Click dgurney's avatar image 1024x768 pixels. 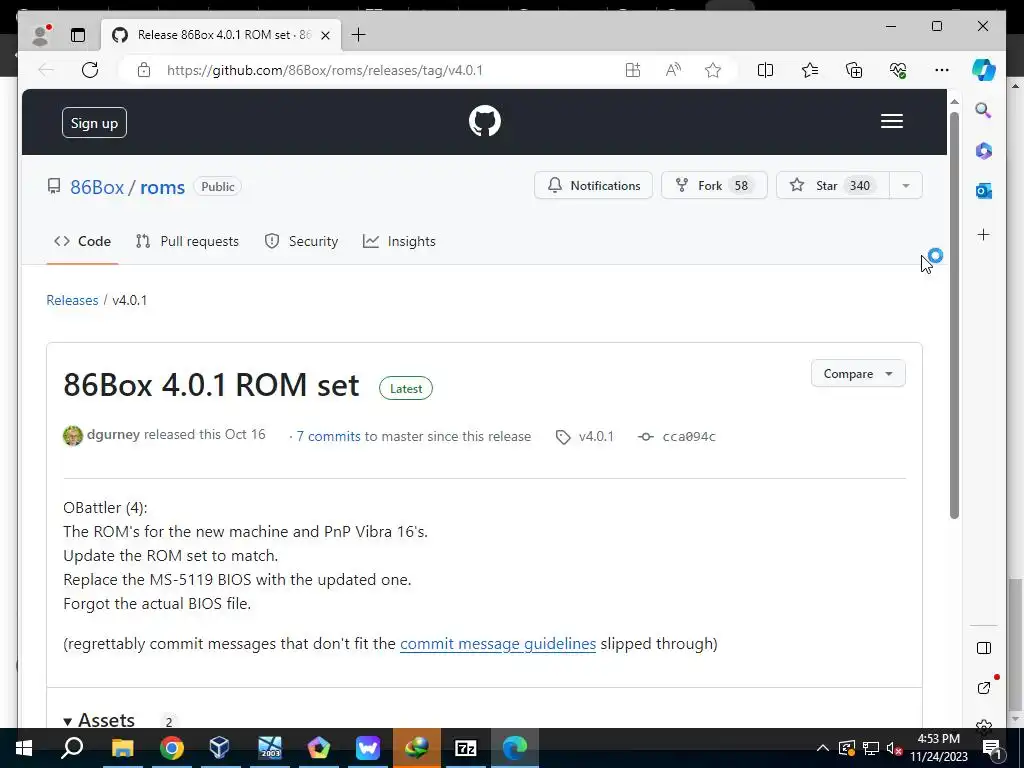click(x=72, y=436)
